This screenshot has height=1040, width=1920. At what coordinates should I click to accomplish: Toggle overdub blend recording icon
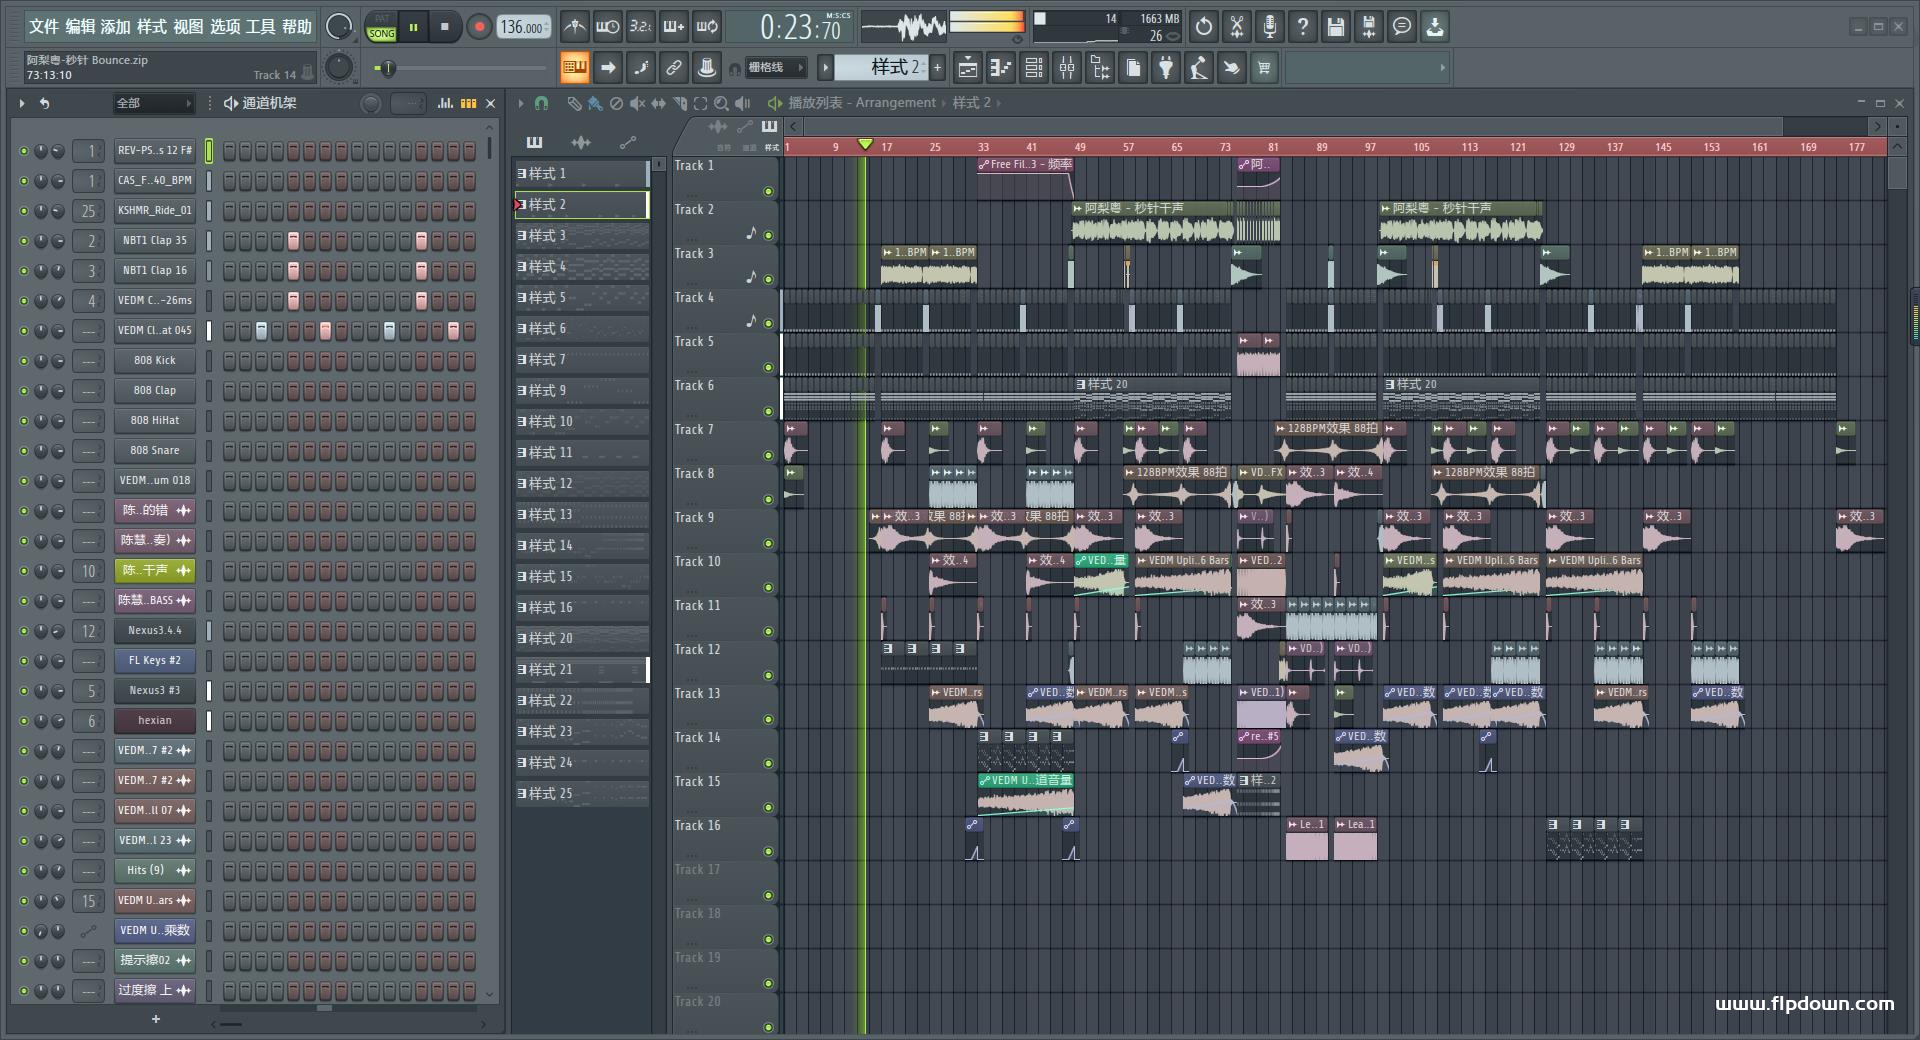click(x=674, y=27)
